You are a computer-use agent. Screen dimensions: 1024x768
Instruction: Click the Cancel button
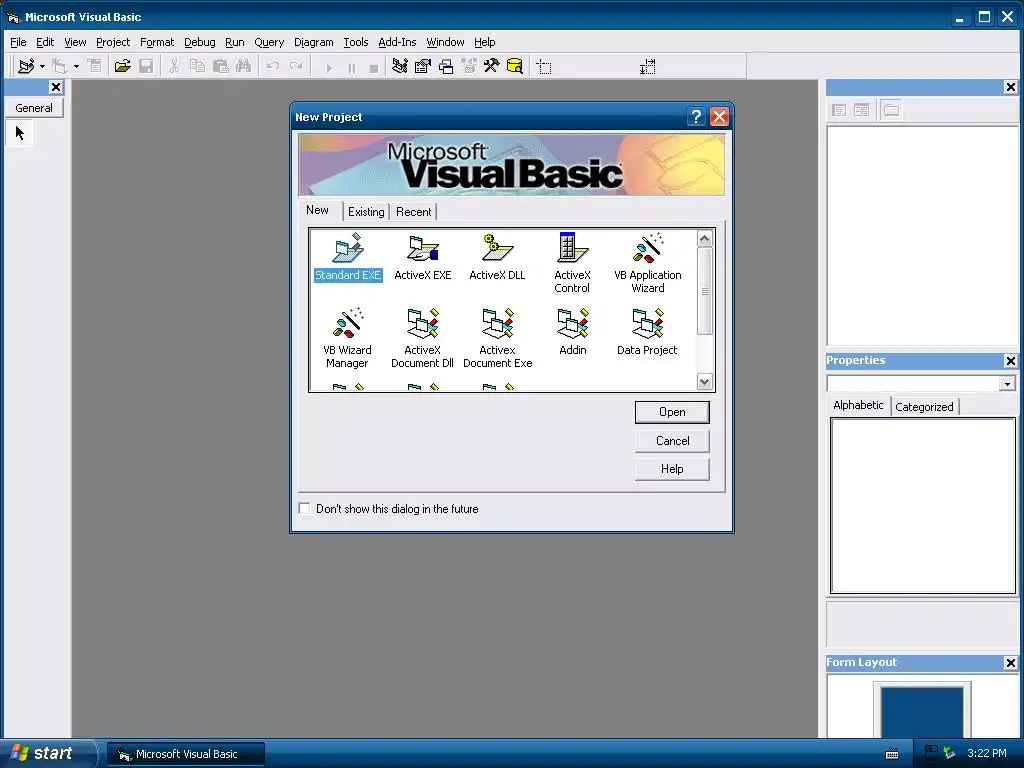click(x=672, y=441)
